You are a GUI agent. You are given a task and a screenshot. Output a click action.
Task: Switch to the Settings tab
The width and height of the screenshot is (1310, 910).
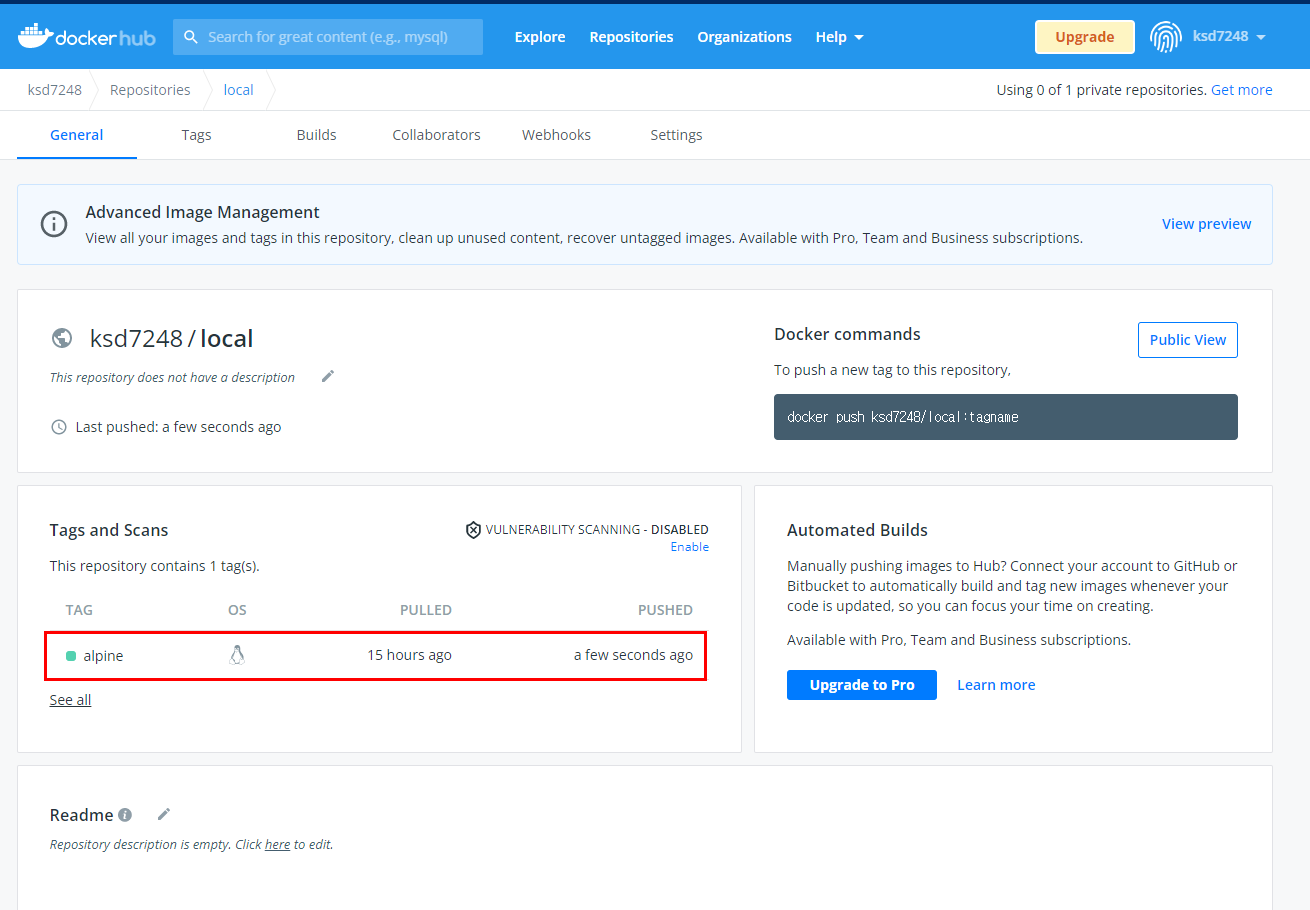(x=676, y=135)
